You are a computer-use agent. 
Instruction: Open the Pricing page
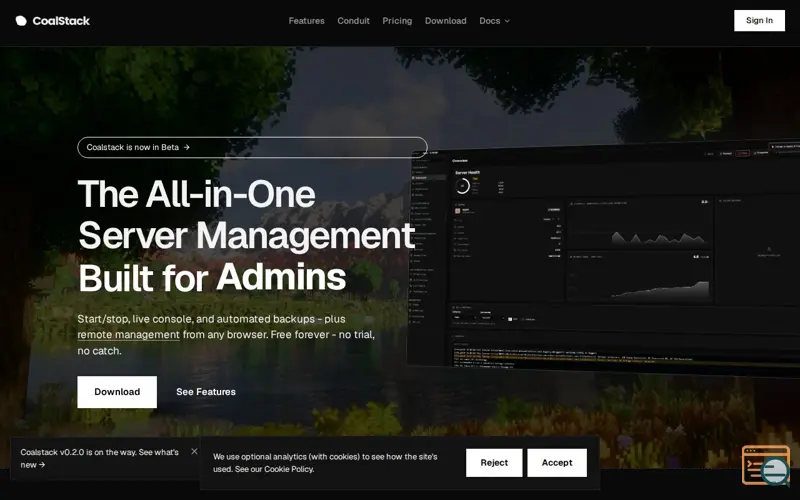pyautogui.click(x=397, y=21)
